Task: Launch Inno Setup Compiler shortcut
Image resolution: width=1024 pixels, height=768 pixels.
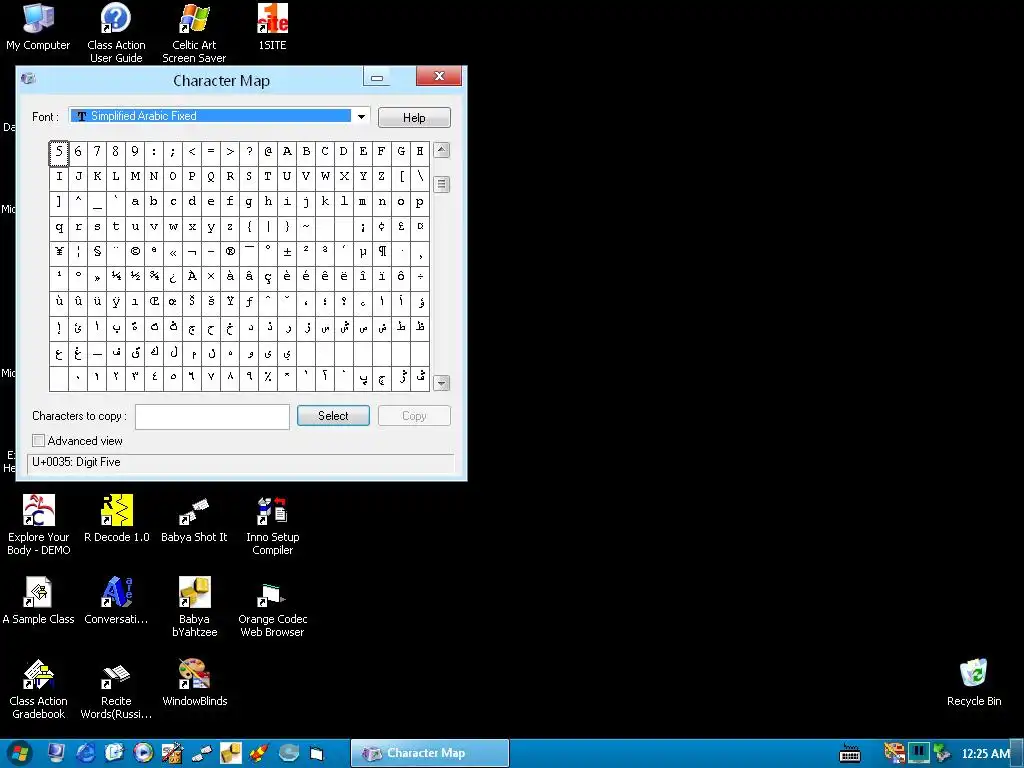Action: point(272,524)
